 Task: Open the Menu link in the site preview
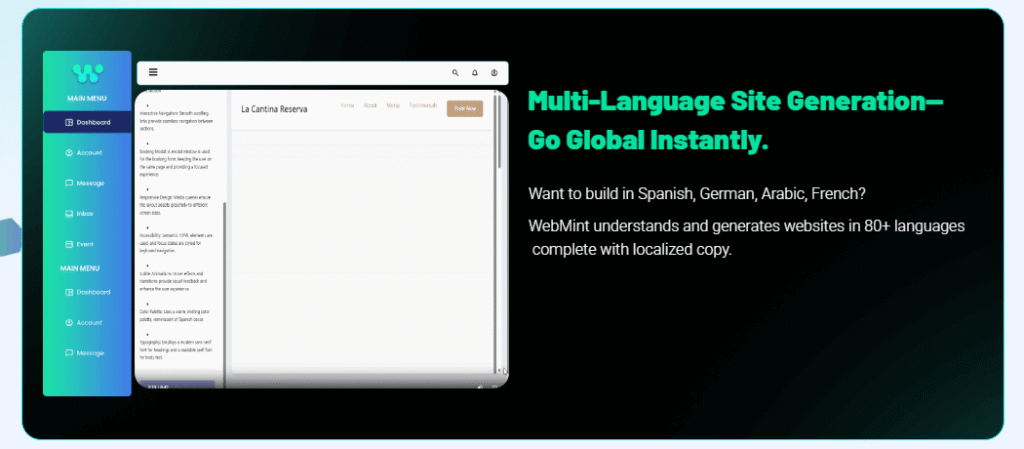click(x=393, y=105)
